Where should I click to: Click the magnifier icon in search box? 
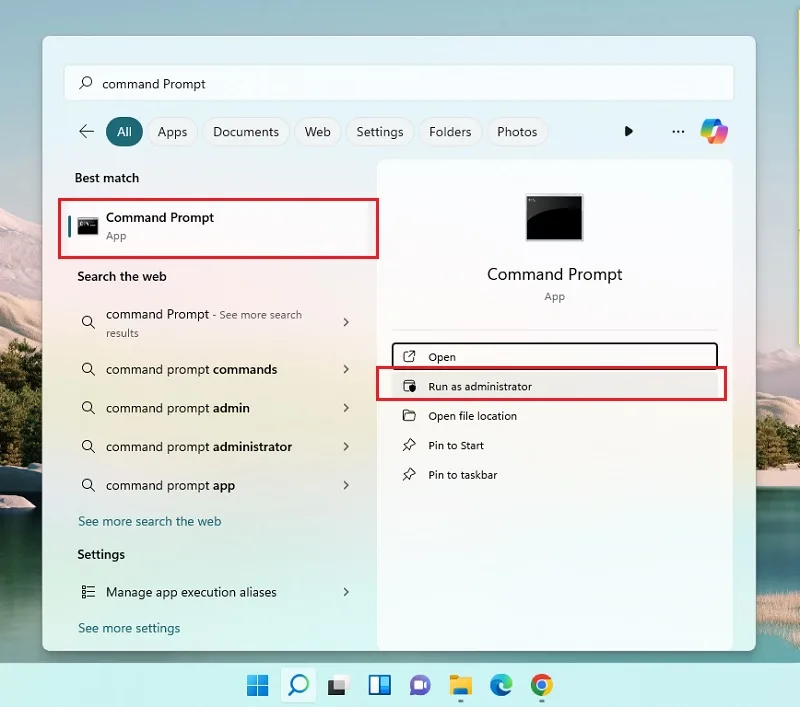point(86,83)
